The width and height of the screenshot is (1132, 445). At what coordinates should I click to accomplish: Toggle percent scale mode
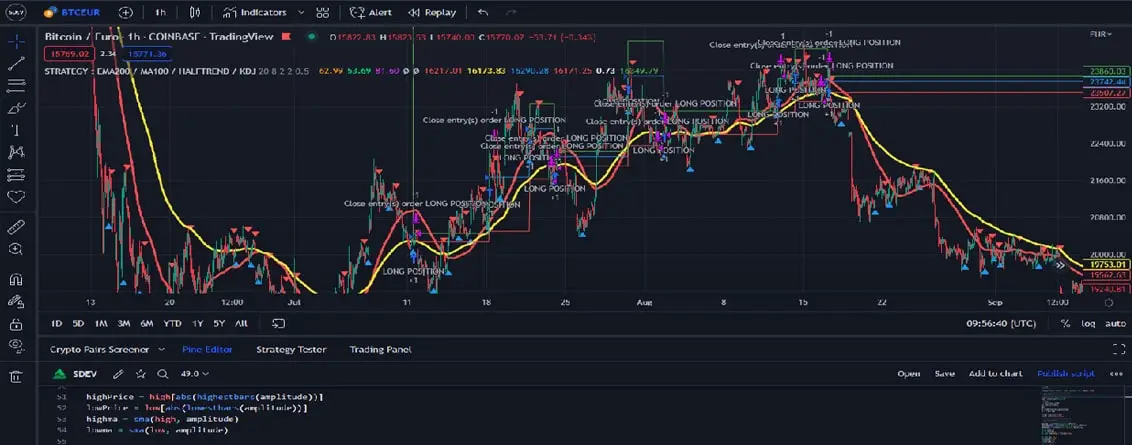coord(1065,323)
